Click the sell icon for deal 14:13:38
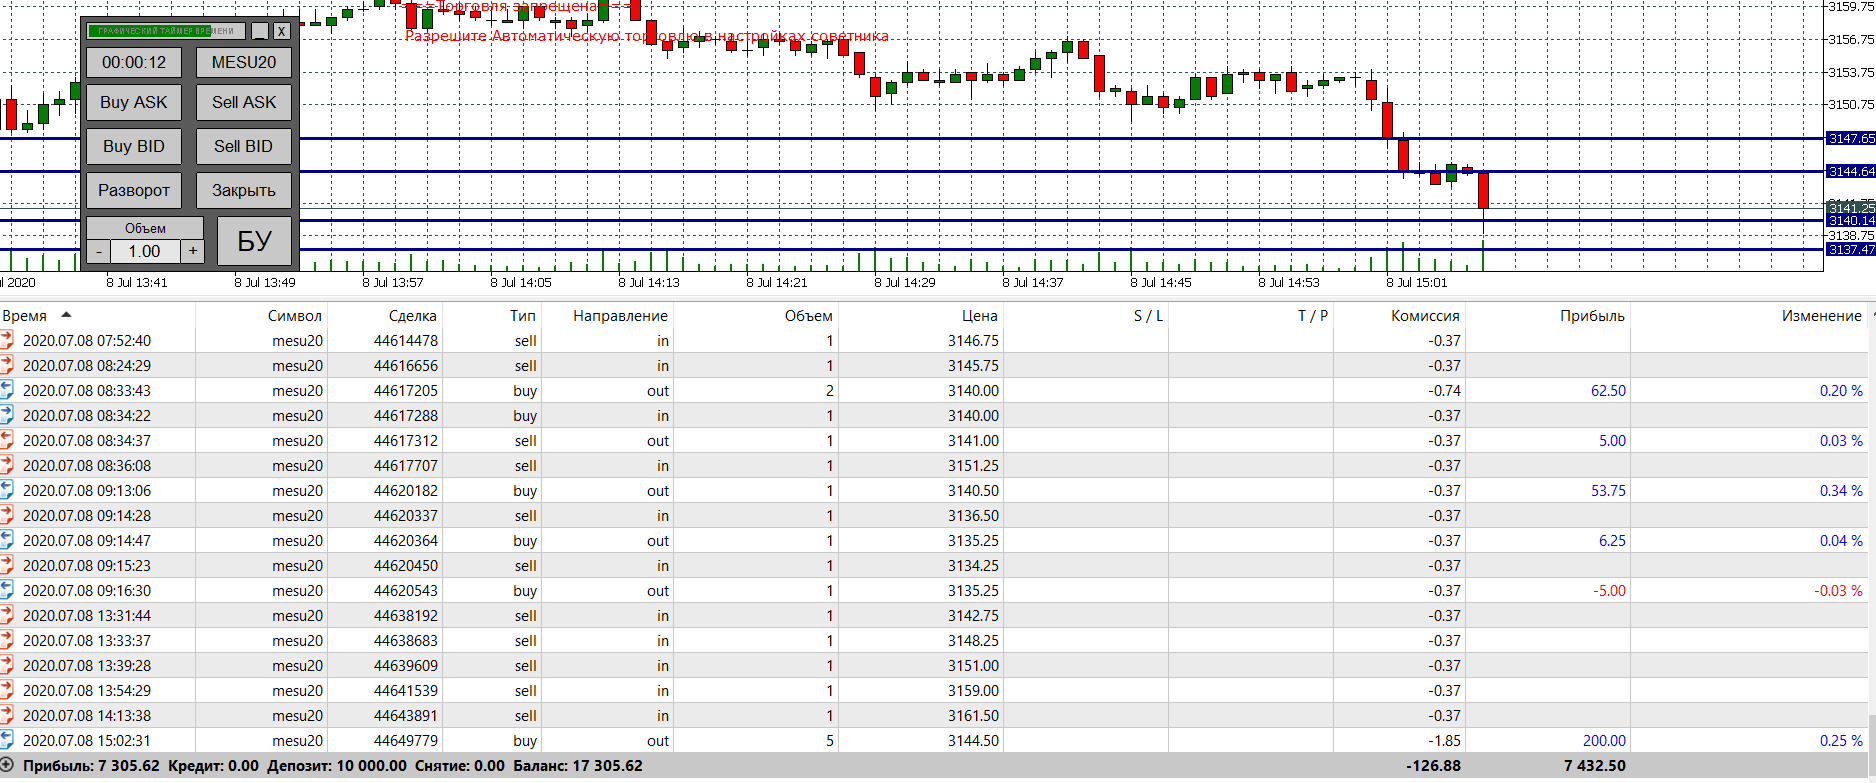 coord(7,715)
